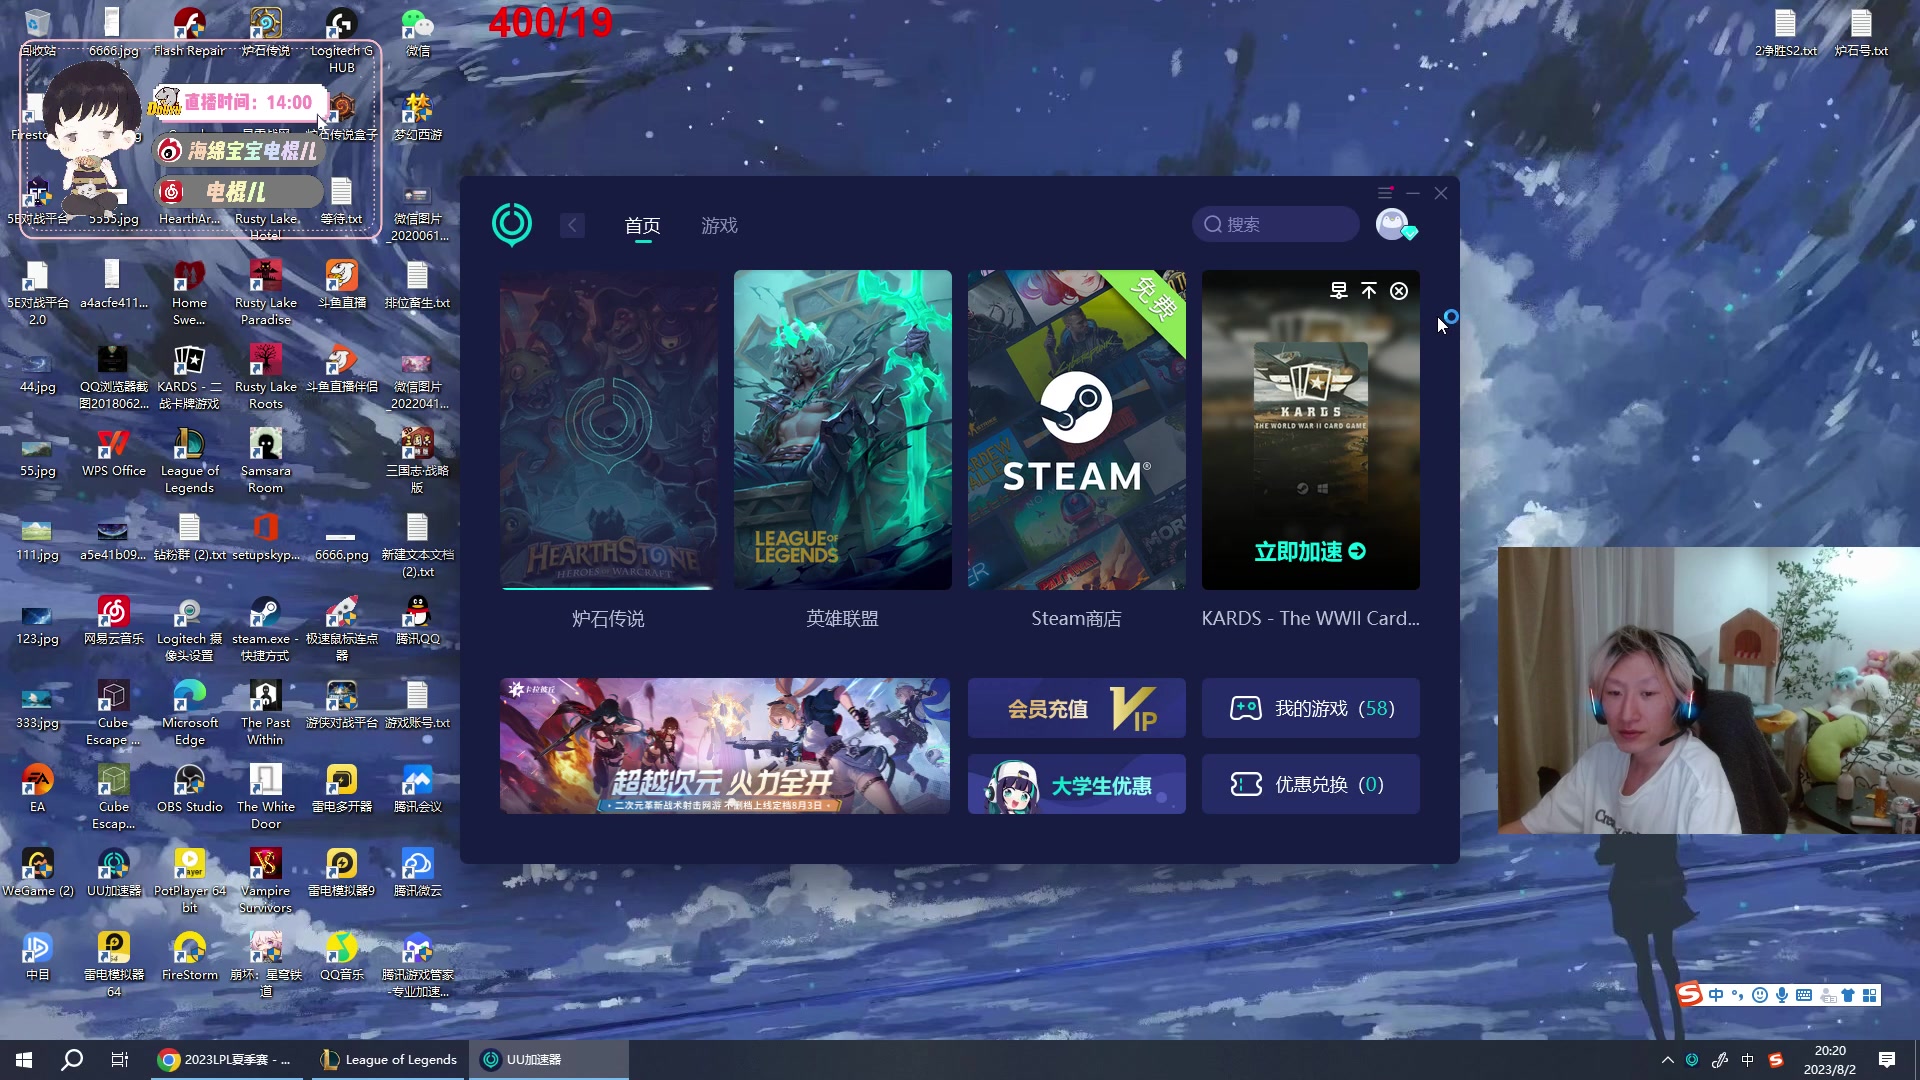Image resolution: width=1920 pixels, height=1080 pixels.
Task: Open the Windows notification center
Action: pyautogui.click(x=1887, y=1060)
